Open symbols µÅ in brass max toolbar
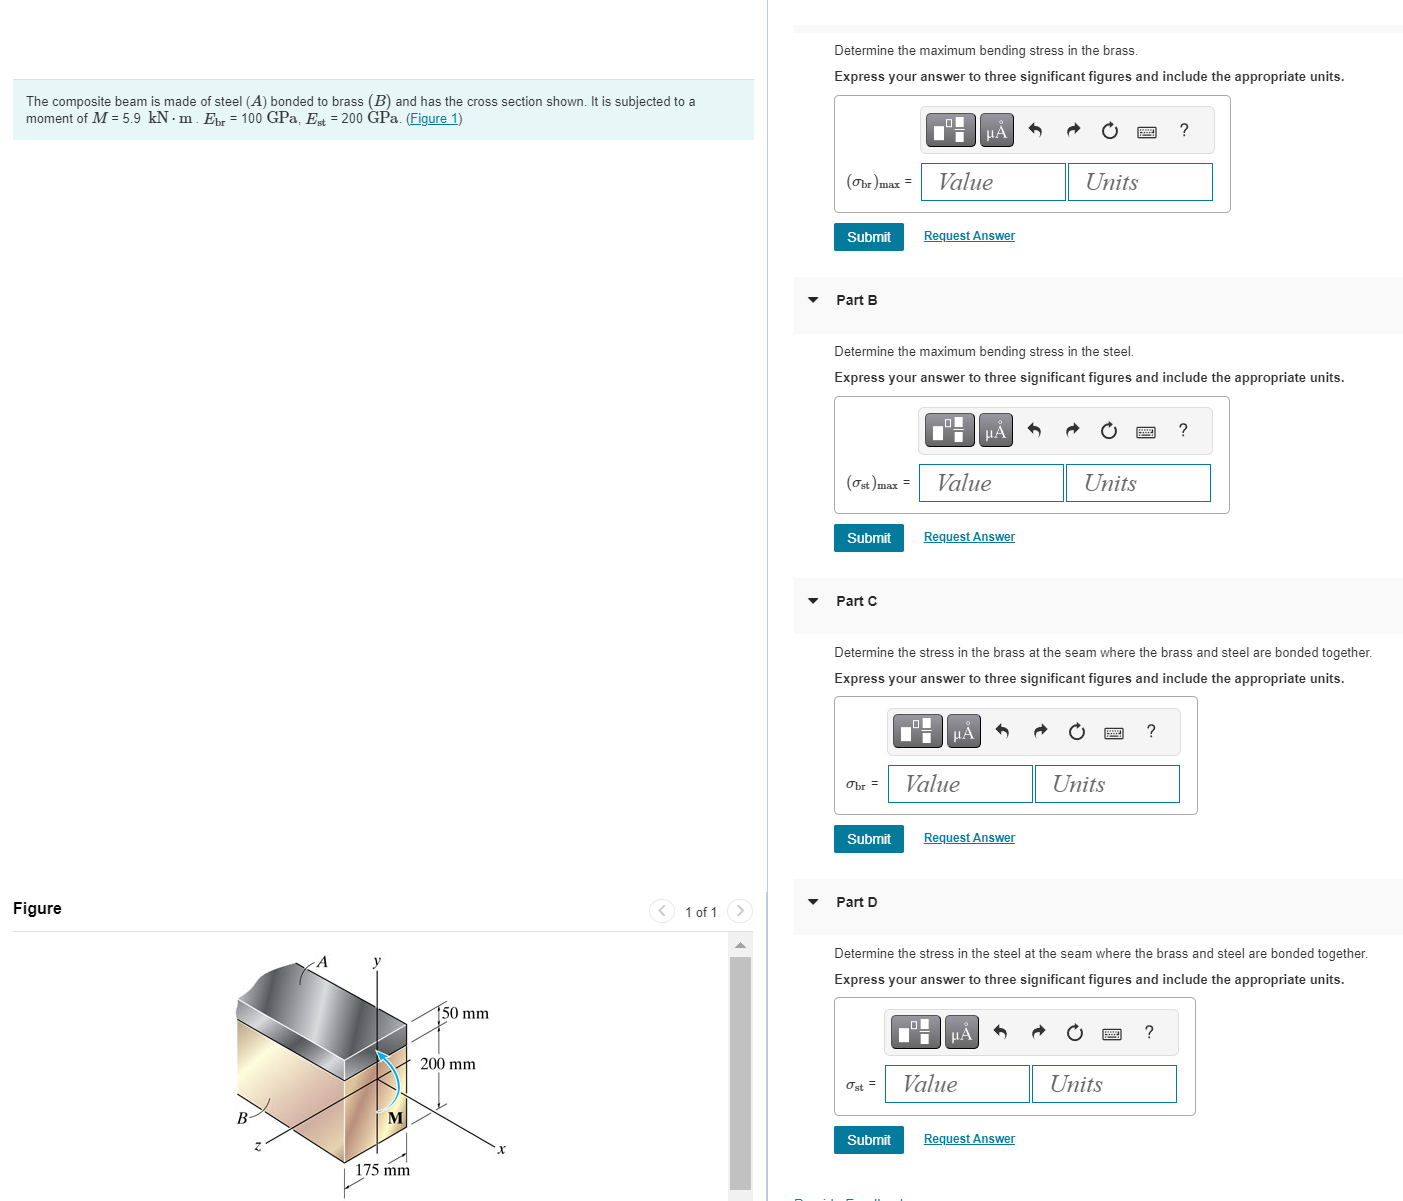The image size is (1403, 1201). click(997, 130)
